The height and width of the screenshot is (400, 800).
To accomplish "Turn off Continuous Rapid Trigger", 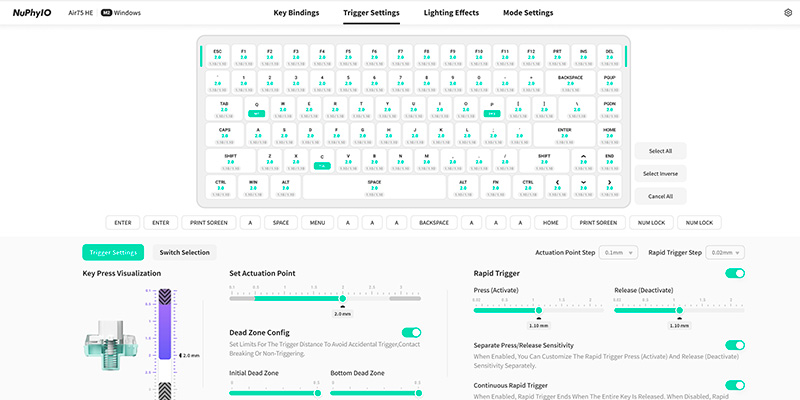I will [x=735, y=385].
